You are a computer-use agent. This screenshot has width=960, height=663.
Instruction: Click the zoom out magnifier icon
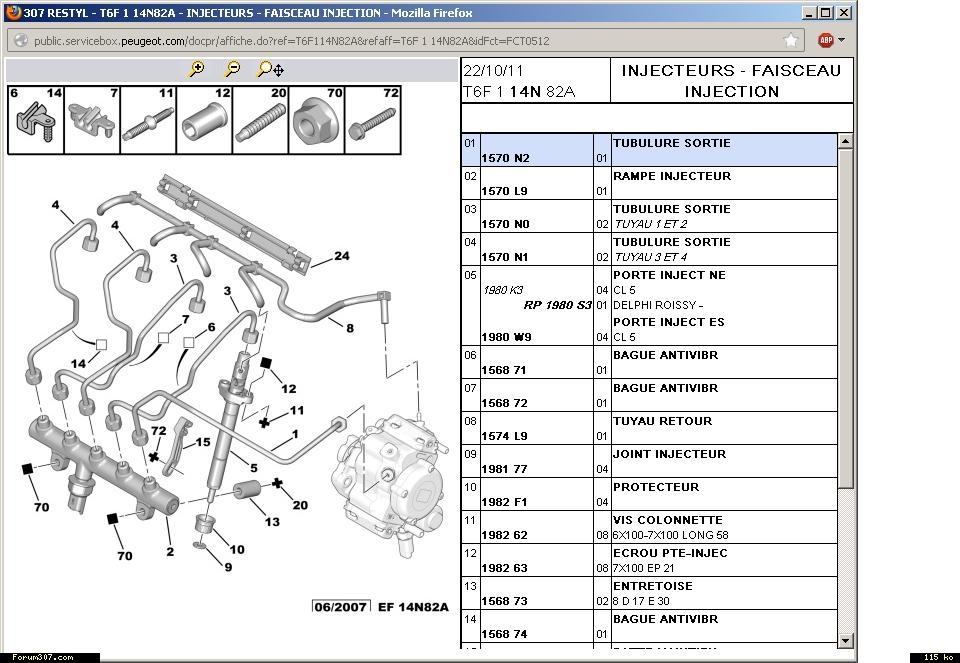(232, 69)
